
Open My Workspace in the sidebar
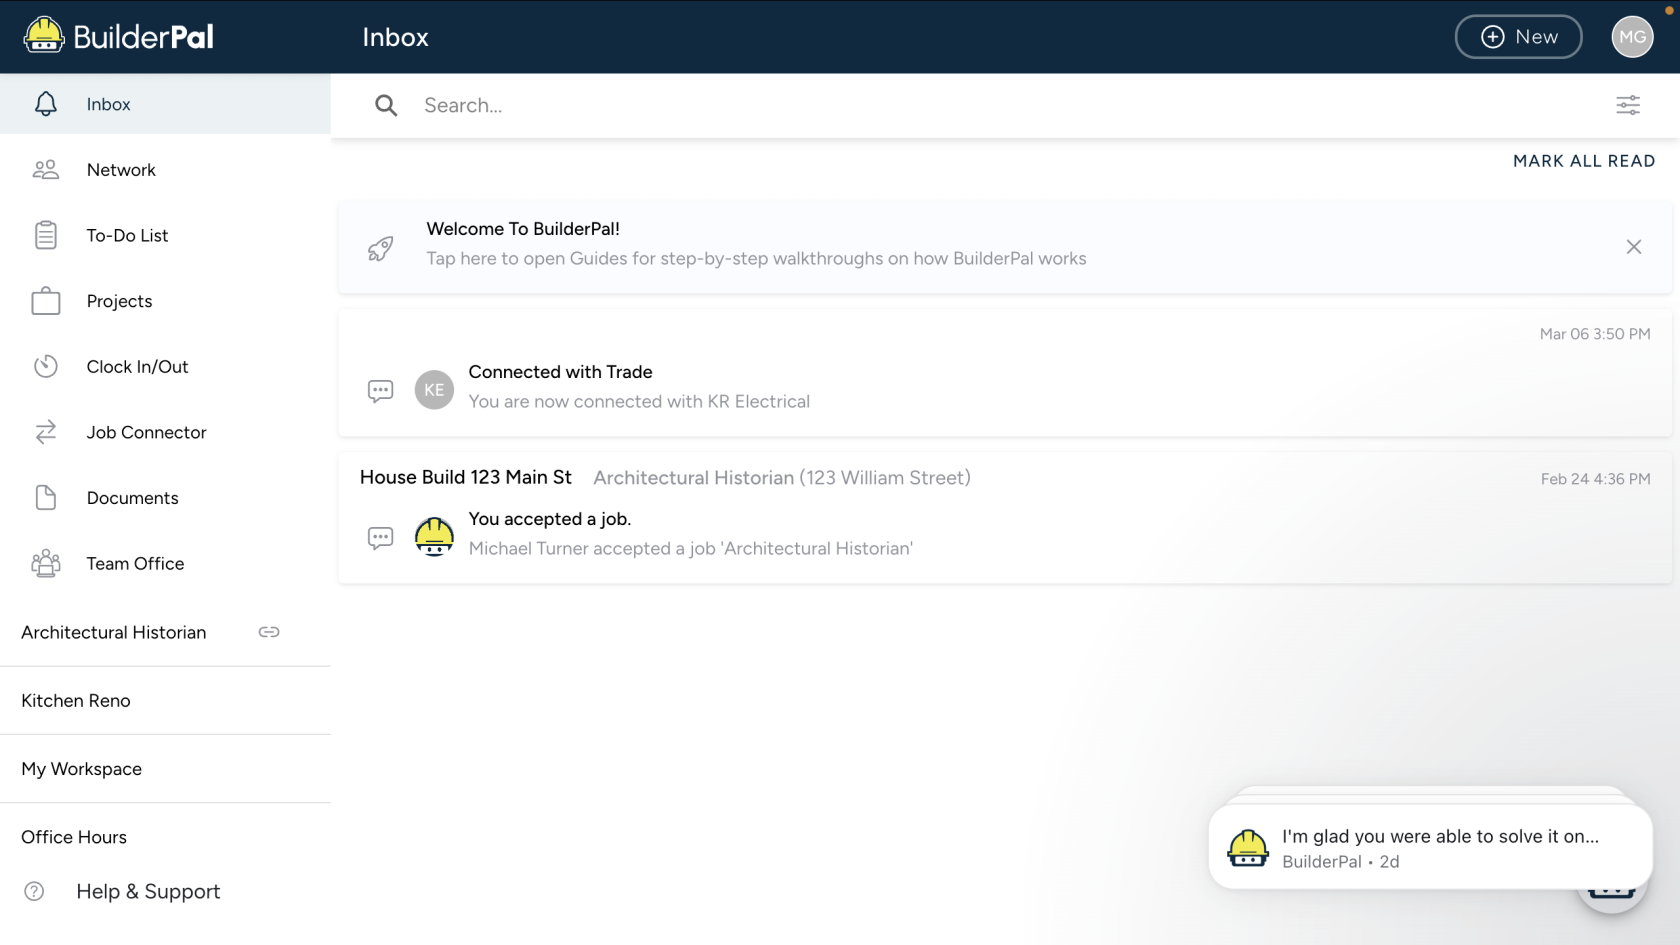tap(82, 769)
